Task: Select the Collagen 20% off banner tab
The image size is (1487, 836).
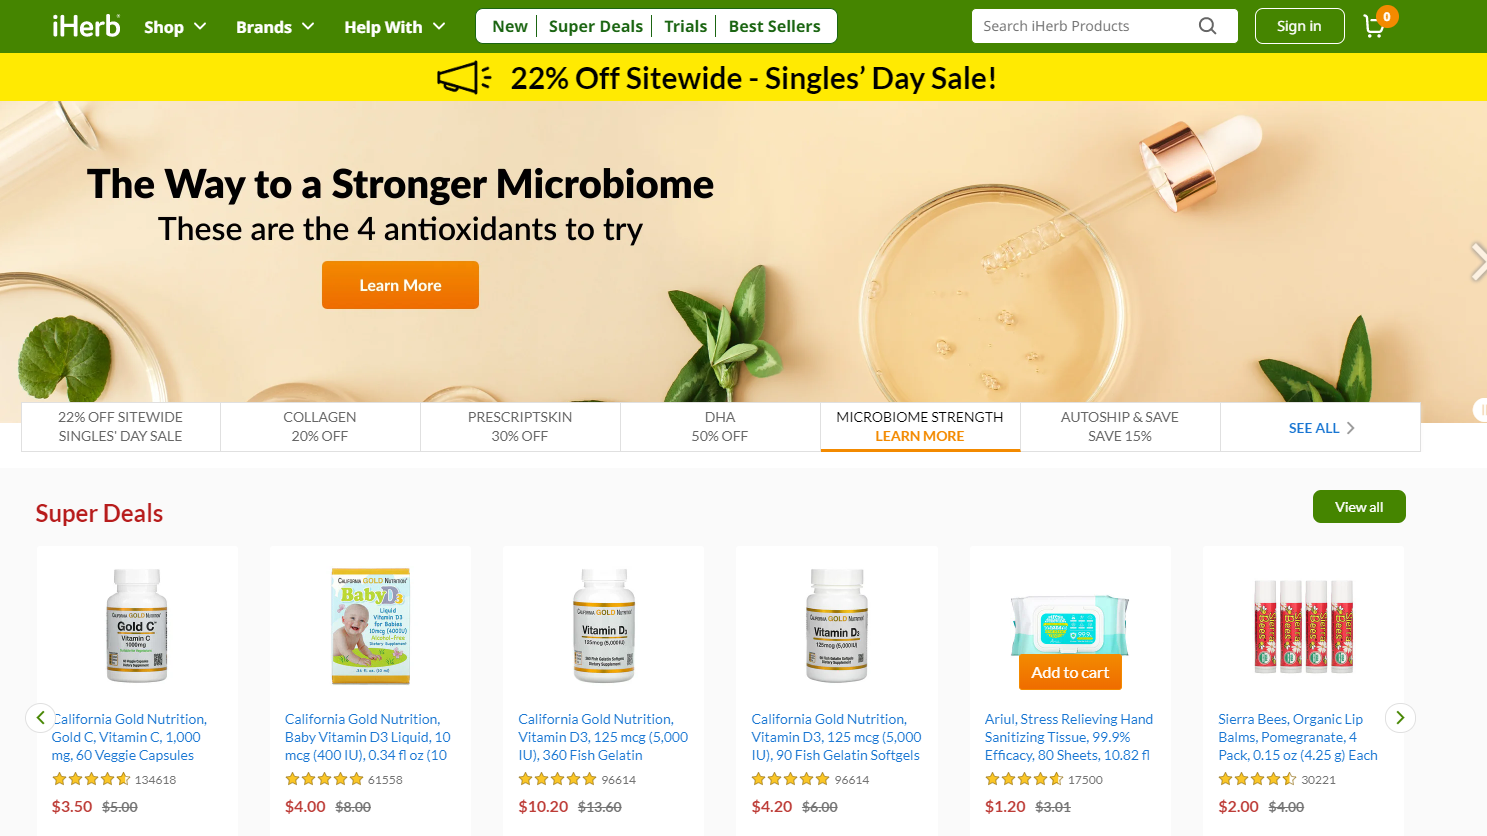Action: pos(320,427)
